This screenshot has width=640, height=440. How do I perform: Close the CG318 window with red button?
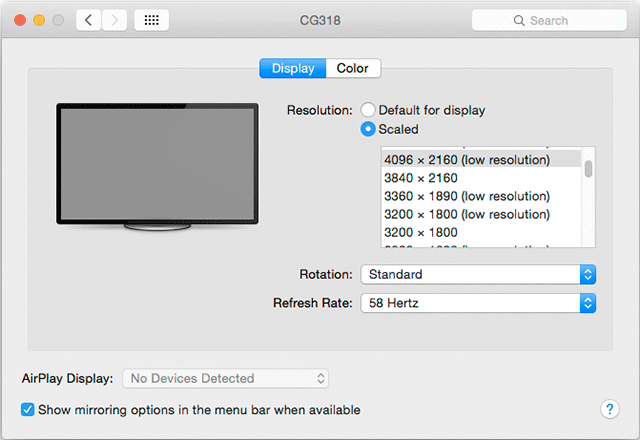pos(20,20)
